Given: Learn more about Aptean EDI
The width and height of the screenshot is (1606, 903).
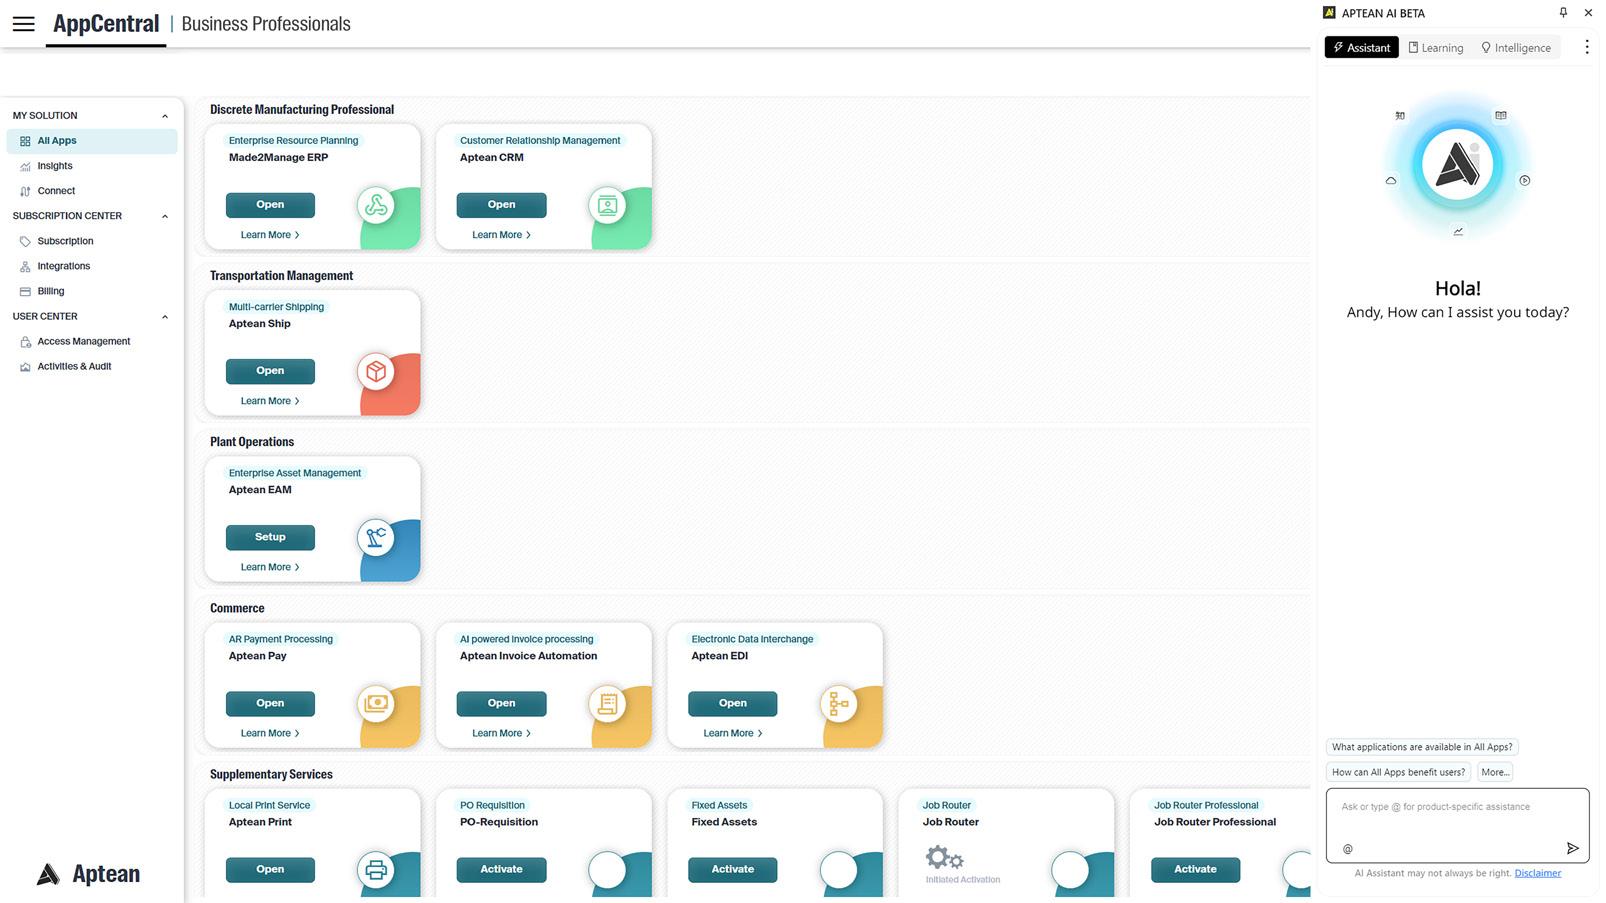Looking at the screenshot, I should tap(733, 733).
